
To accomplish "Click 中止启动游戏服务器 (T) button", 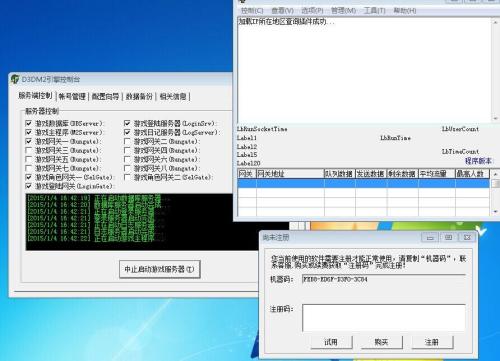I will pyautogui.click(x=160, y=269).
